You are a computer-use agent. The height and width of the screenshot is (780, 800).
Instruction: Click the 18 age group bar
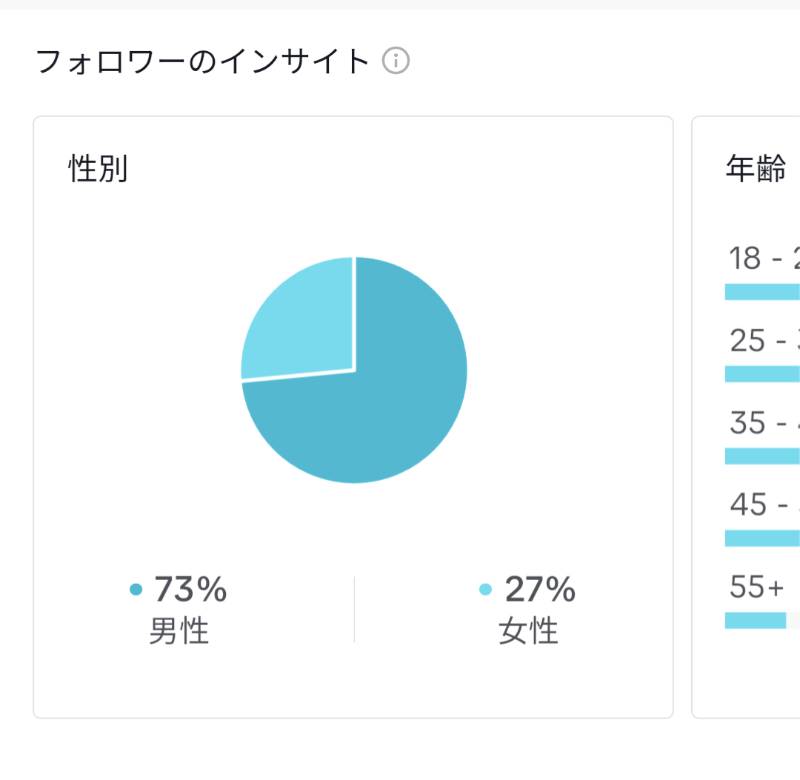pyautogui.click(x=762, y=292)
